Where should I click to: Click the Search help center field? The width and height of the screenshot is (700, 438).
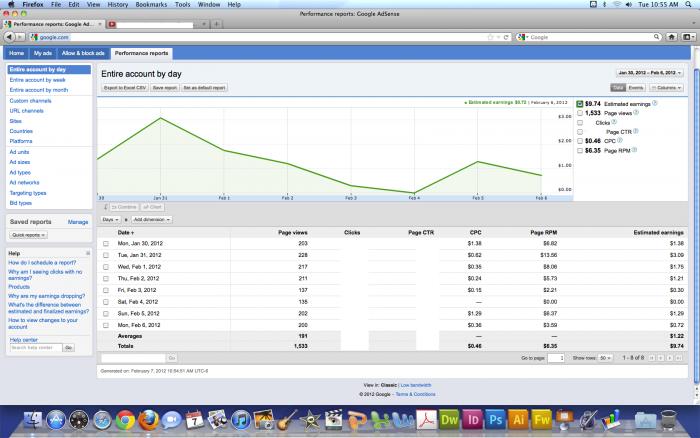36,348
